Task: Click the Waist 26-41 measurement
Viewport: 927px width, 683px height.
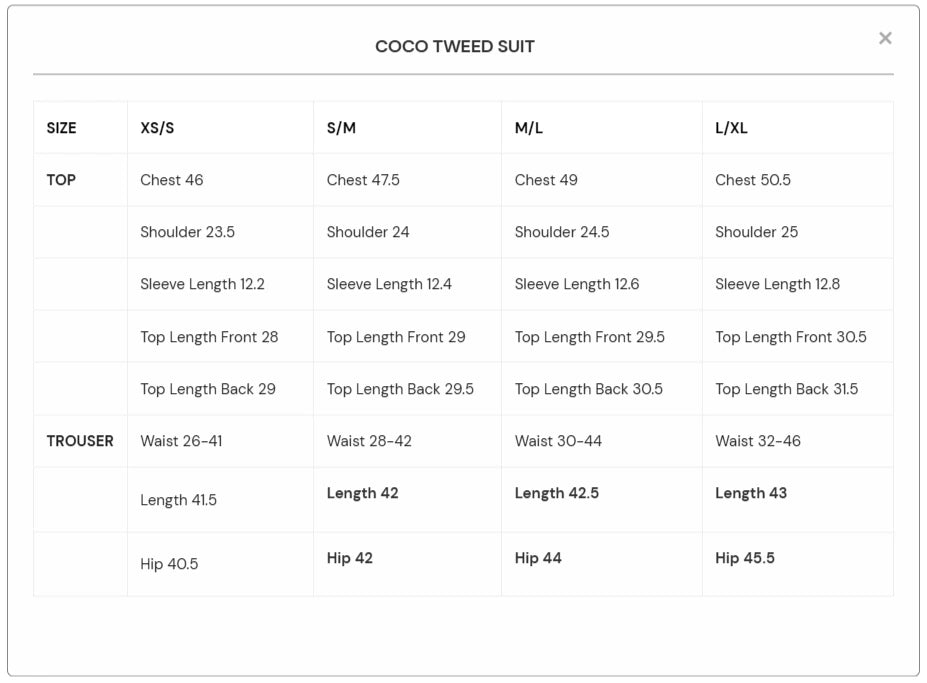Action: 181,440
